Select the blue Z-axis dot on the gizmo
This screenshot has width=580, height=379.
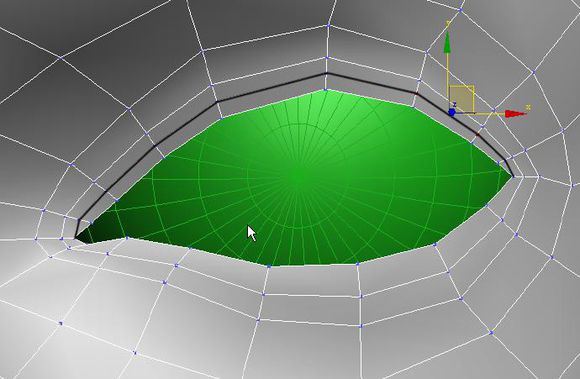point(451,112)
